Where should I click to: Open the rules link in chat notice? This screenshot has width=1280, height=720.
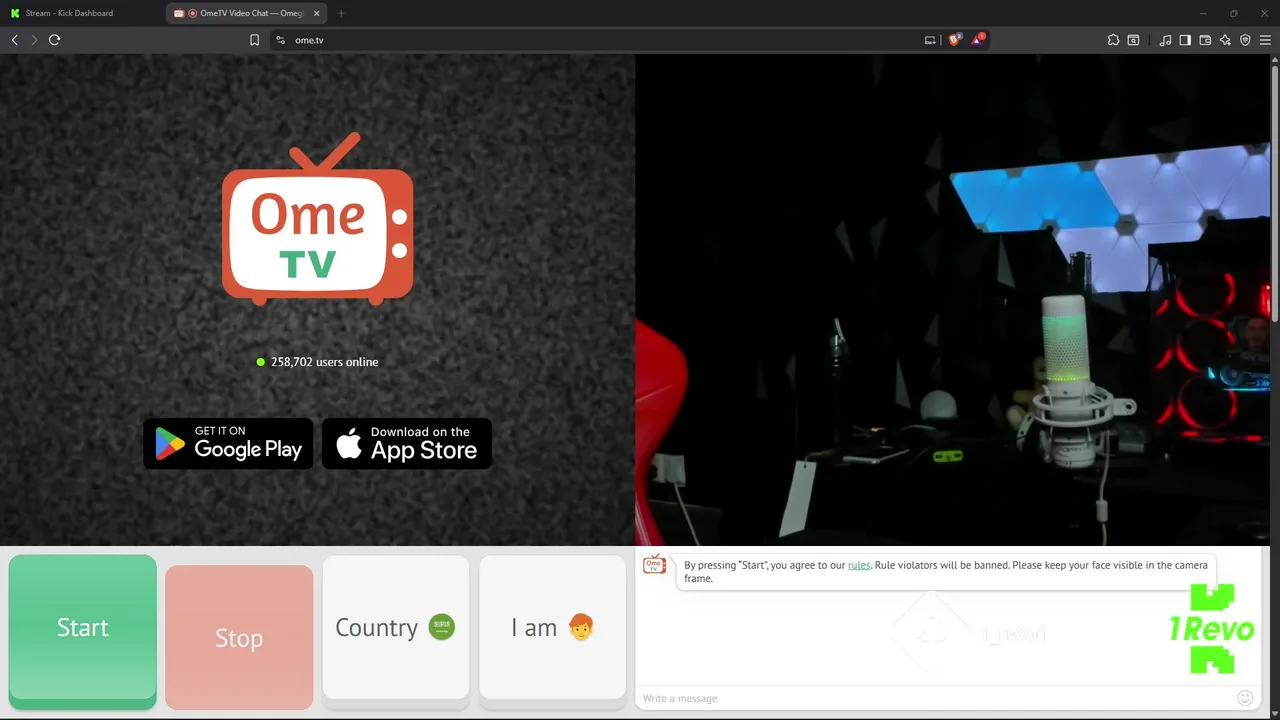859,565
